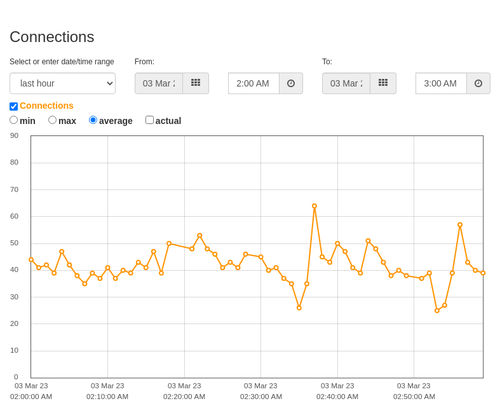This screenshot has width=500, height=403.
Task: Click the data point at 53 near 02:22
Action: tap(200, 236)
